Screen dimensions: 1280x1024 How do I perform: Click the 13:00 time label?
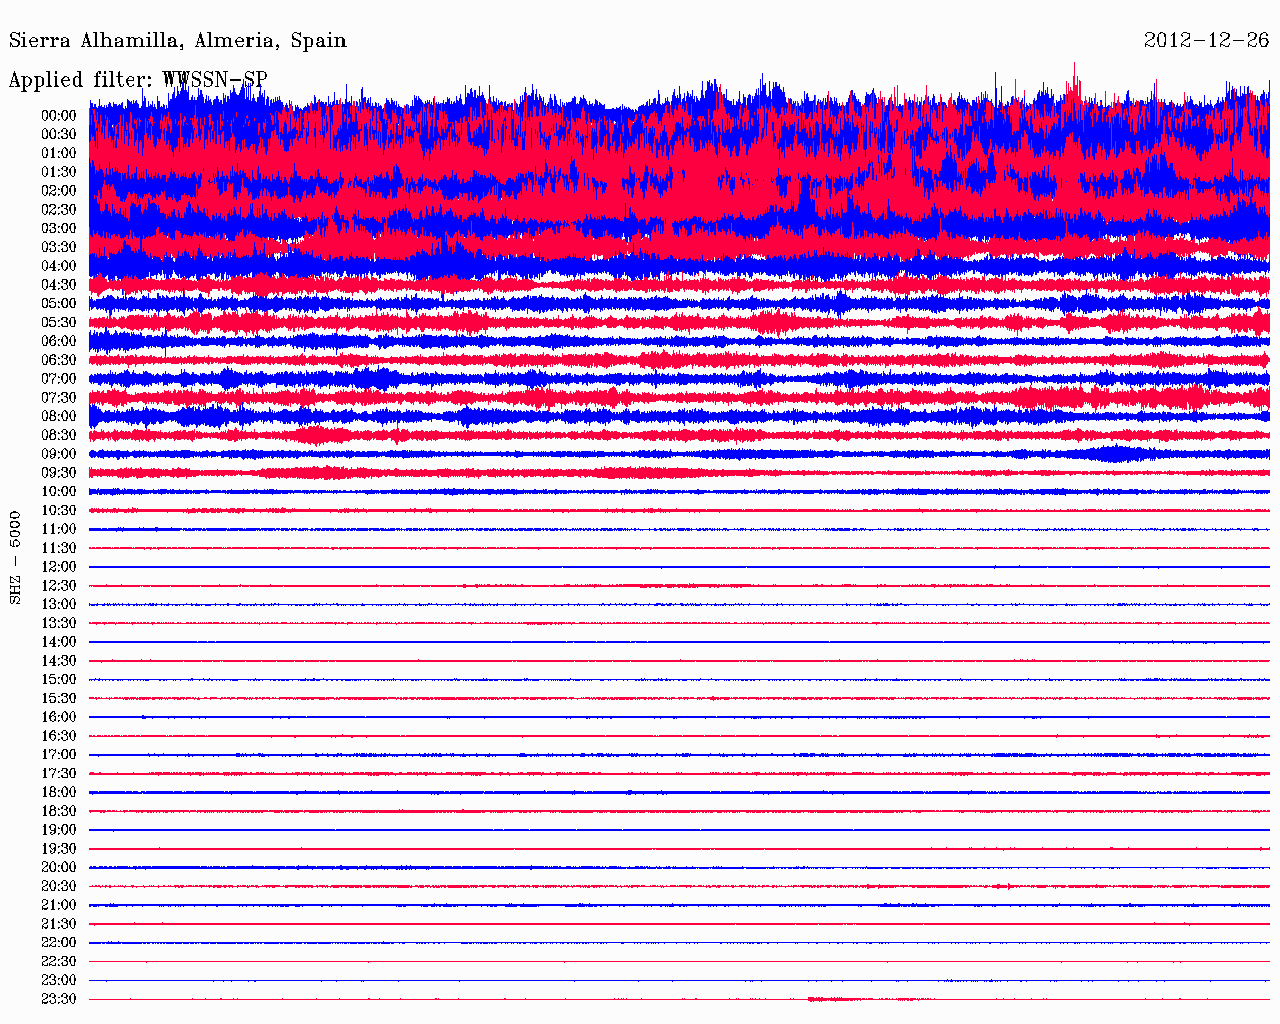59,605
